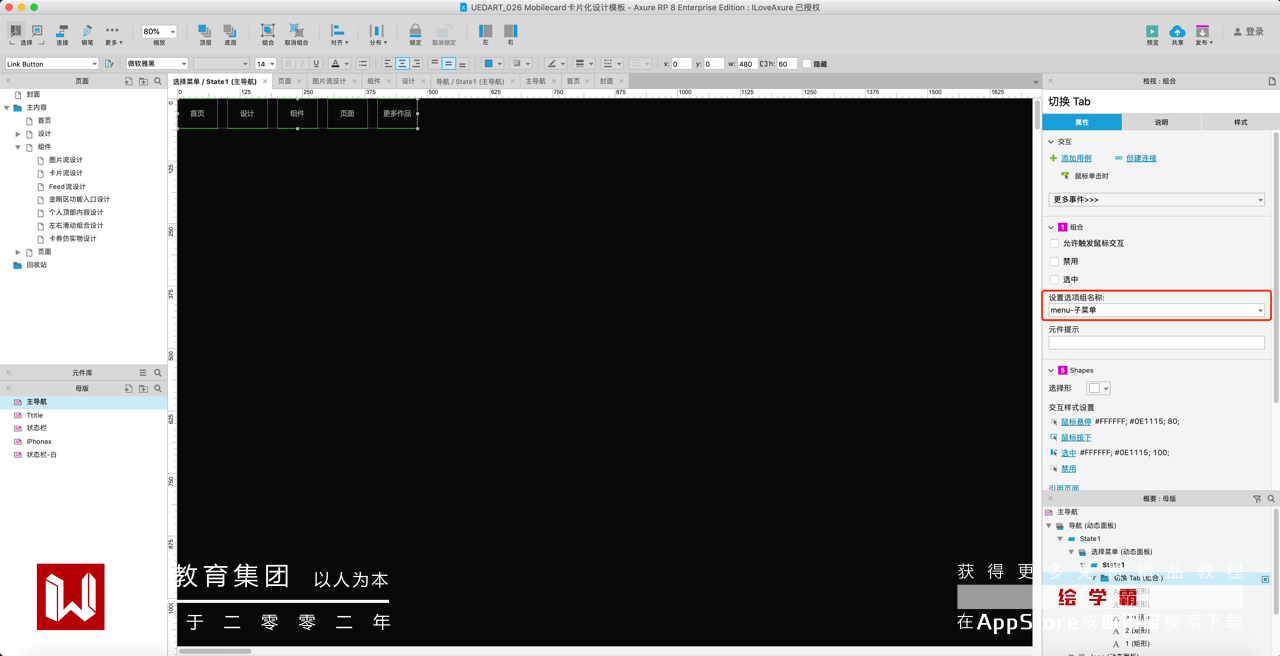Select the 图片流设计 page
Viewport: 1280px width, 656px height.
pyautogui.click(x=66, y=160)
